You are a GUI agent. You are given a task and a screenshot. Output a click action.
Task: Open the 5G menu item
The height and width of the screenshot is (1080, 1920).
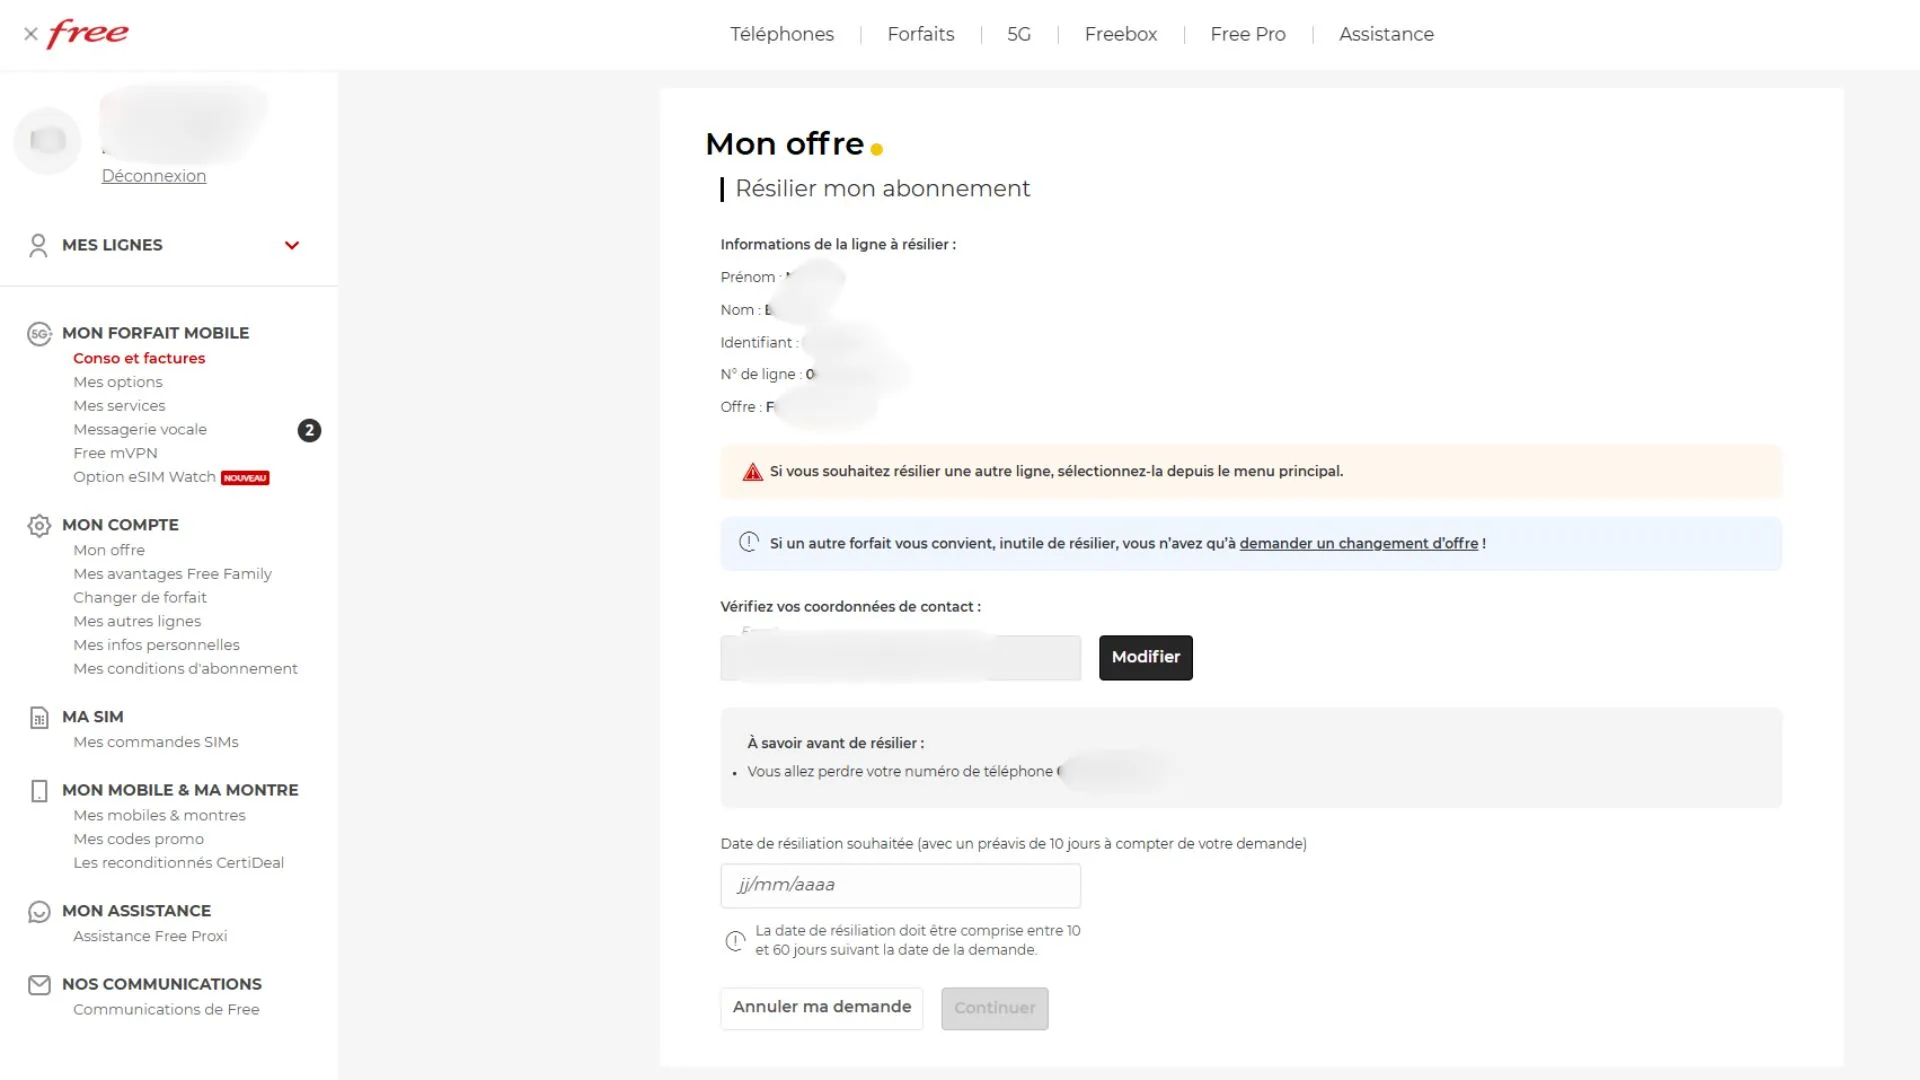1019,34
